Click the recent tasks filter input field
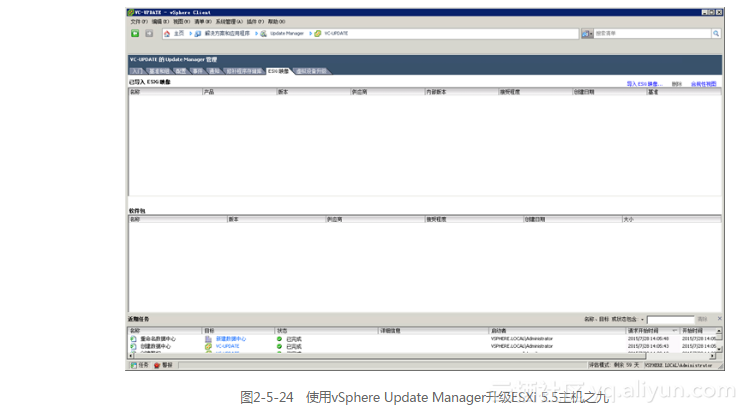 pos(670,319)
